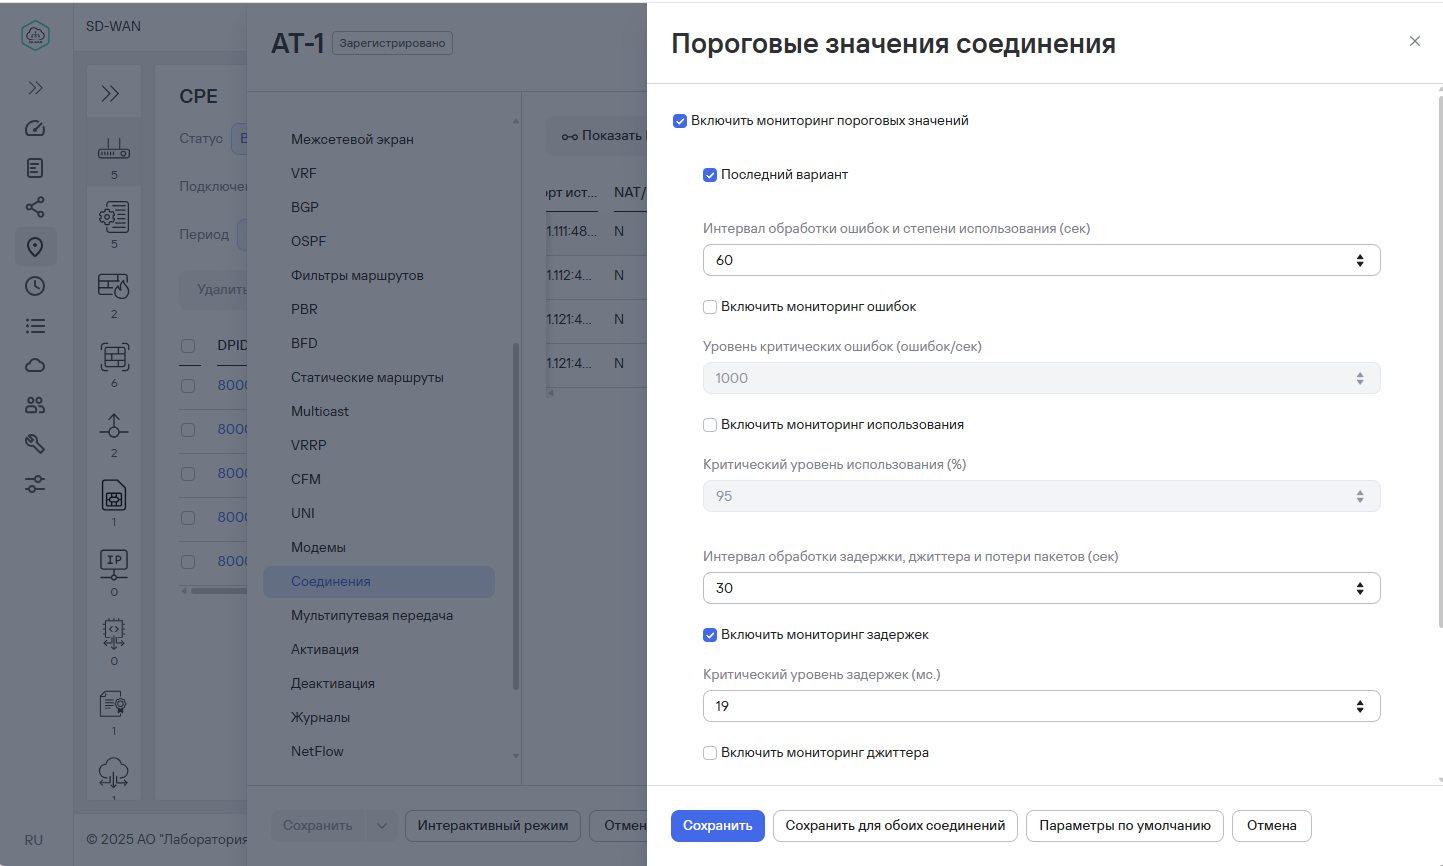
Task: Select 'Статические маршруты' in the menu
Action: pyautogui.click(x=367, y=377)
